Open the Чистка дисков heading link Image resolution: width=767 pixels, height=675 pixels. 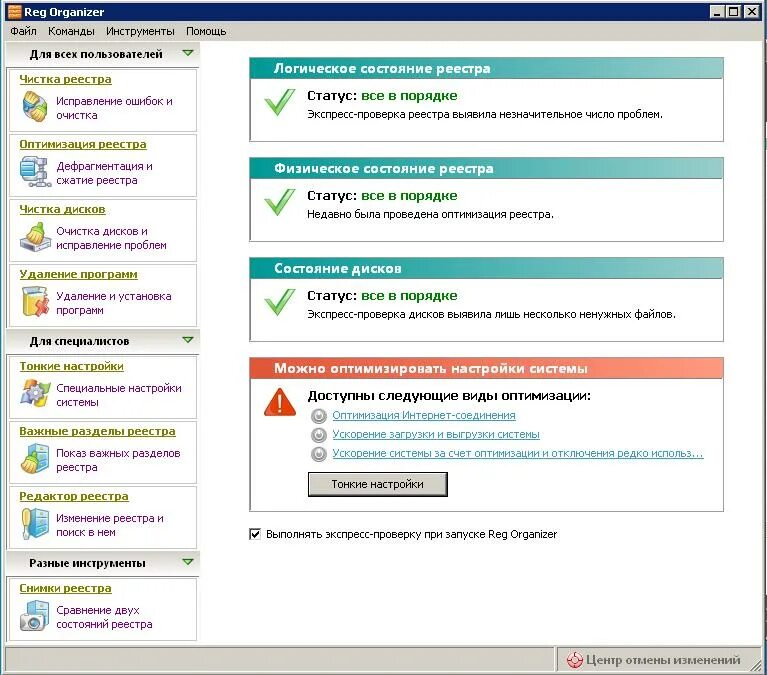pyautogui.click(x=62, y=209)
